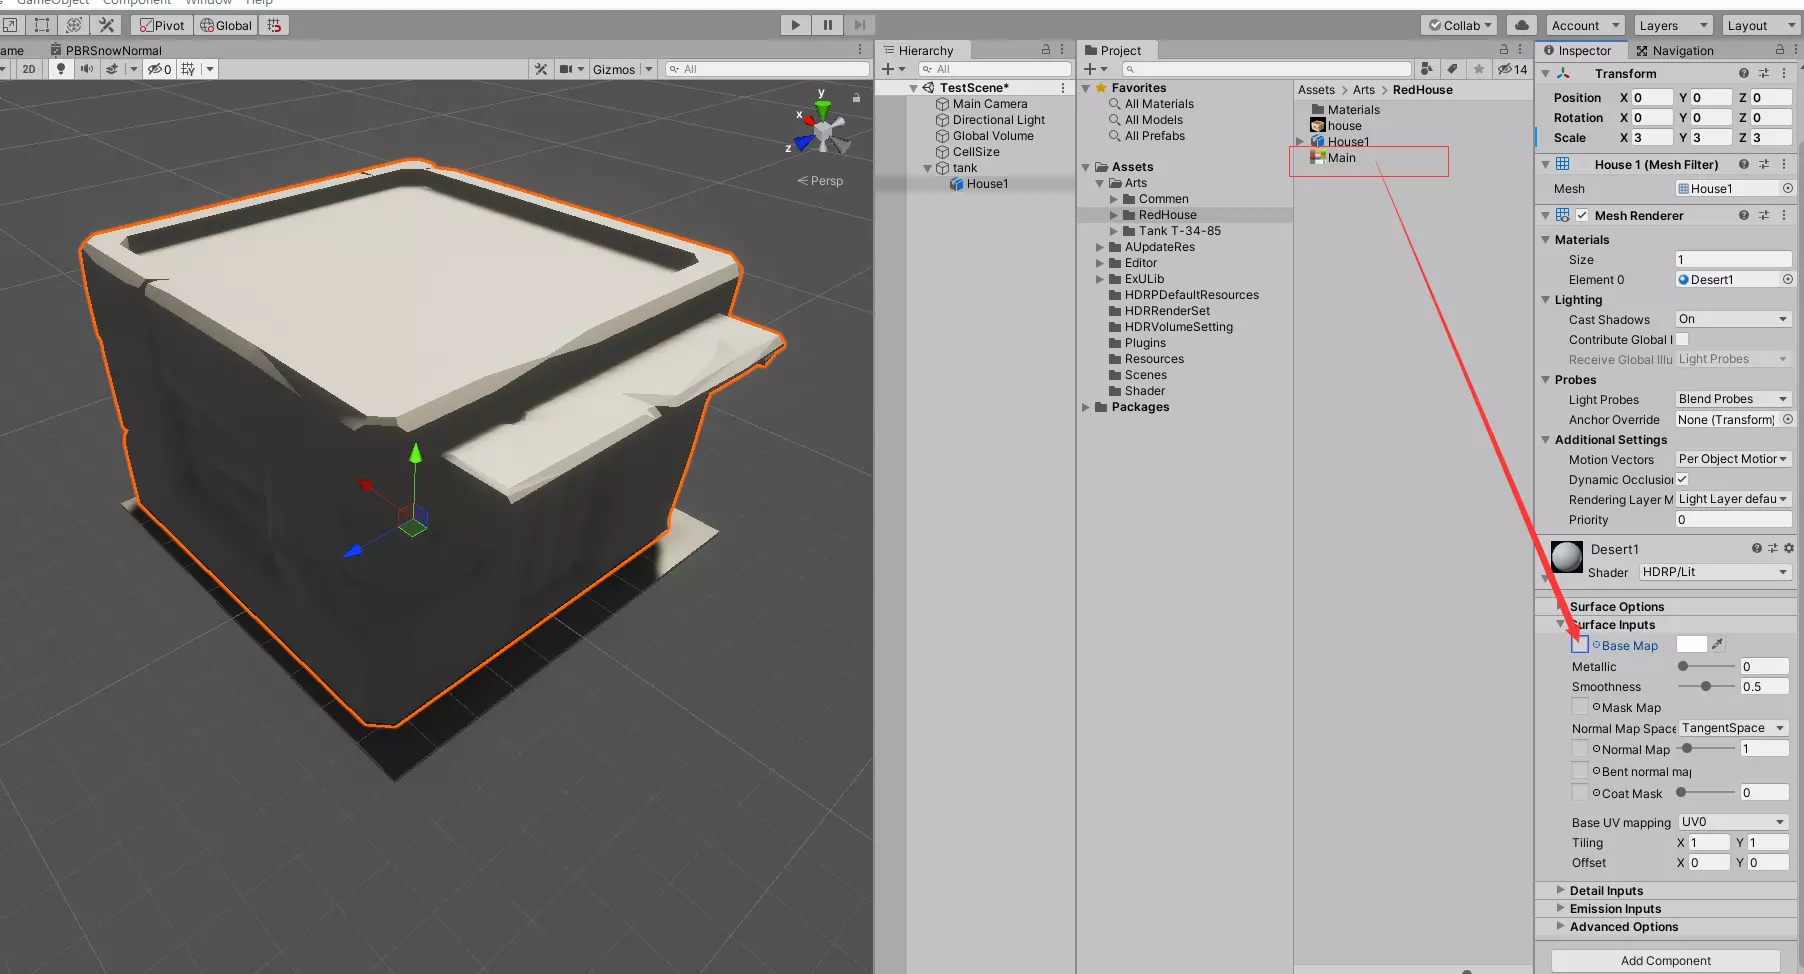Click the Add Component button
Image resolution: width=1804 pixels, height=974 pixels.
[x=1665, y=960]
